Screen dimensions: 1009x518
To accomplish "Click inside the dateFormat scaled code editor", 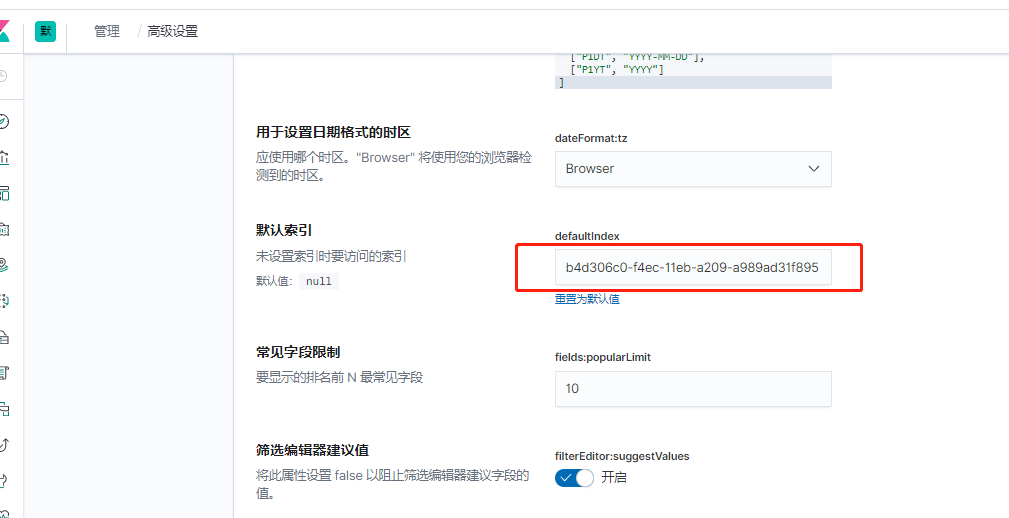I will [x=693, y=71].
